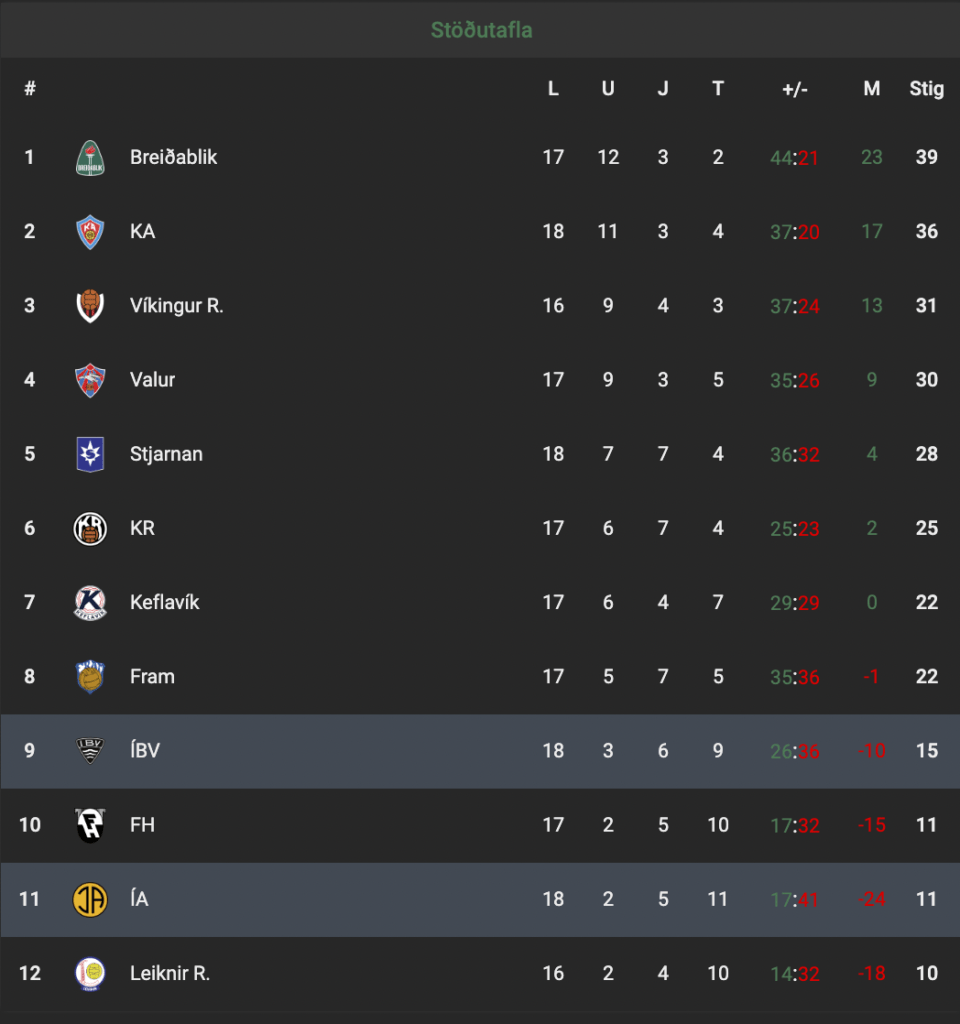Click the KA team logo
This screenshot has width=960, height=1024.
pos(90,232)
